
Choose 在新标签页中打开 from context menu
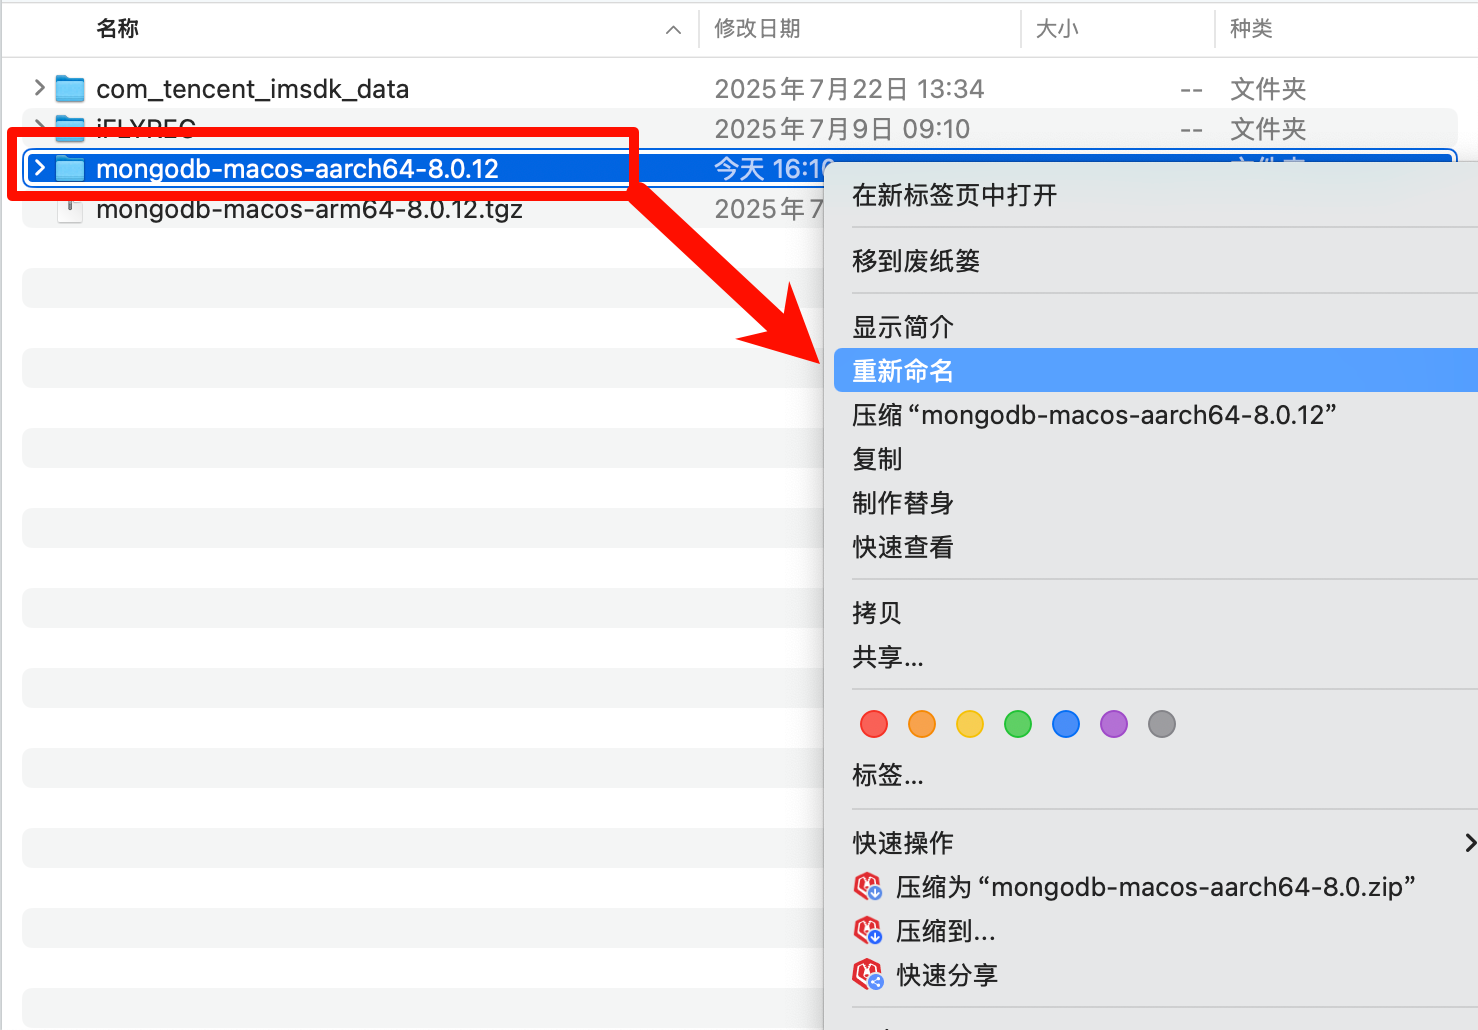click(954, 195)
